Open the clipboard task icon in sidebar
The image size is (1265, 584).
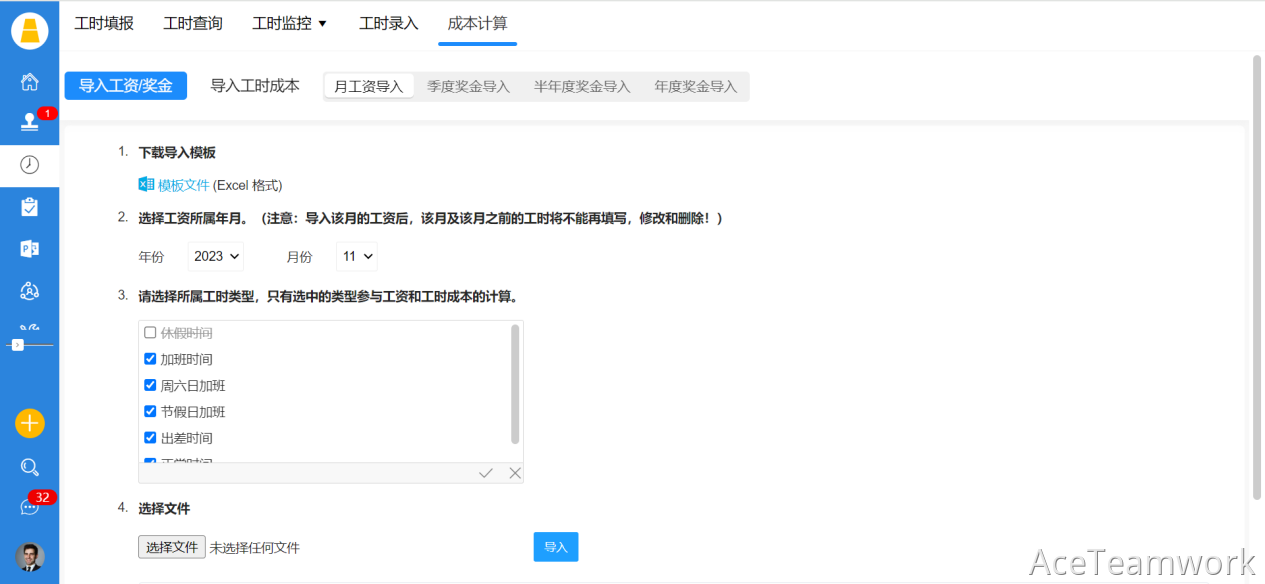[29, 207]
